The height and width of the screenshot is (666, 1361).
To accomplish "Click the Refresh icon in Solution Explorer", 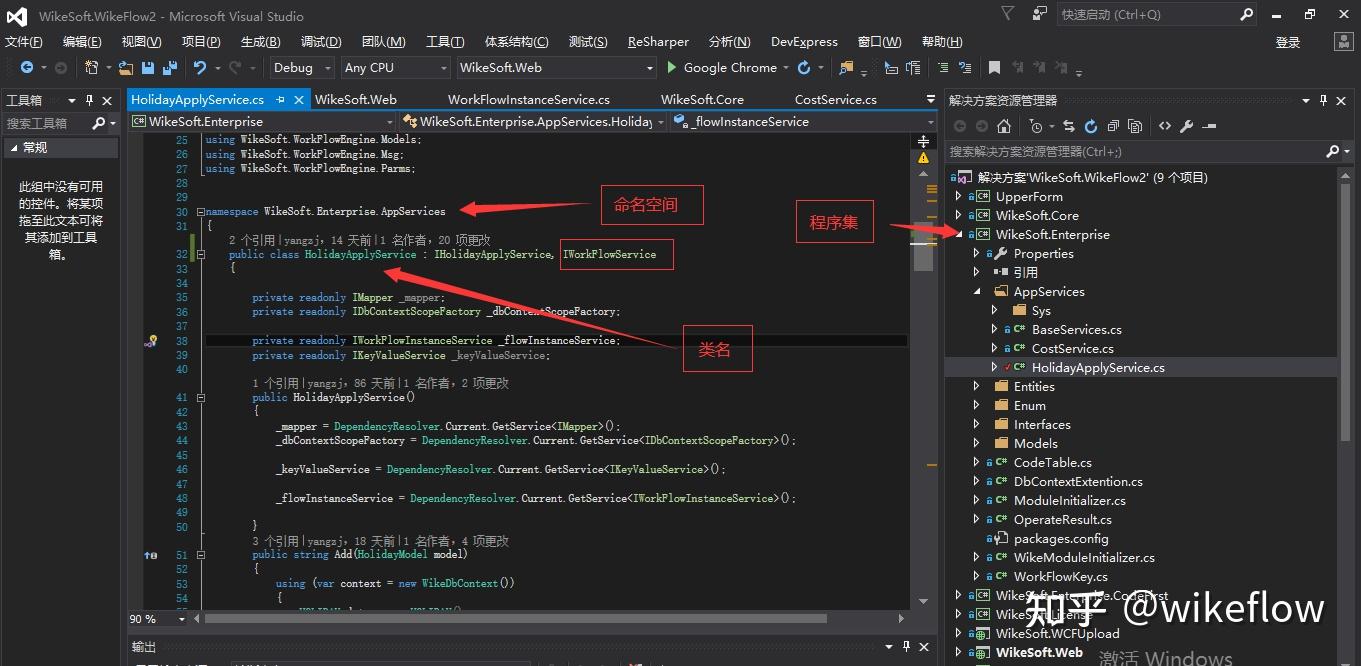I will 1092,125.
